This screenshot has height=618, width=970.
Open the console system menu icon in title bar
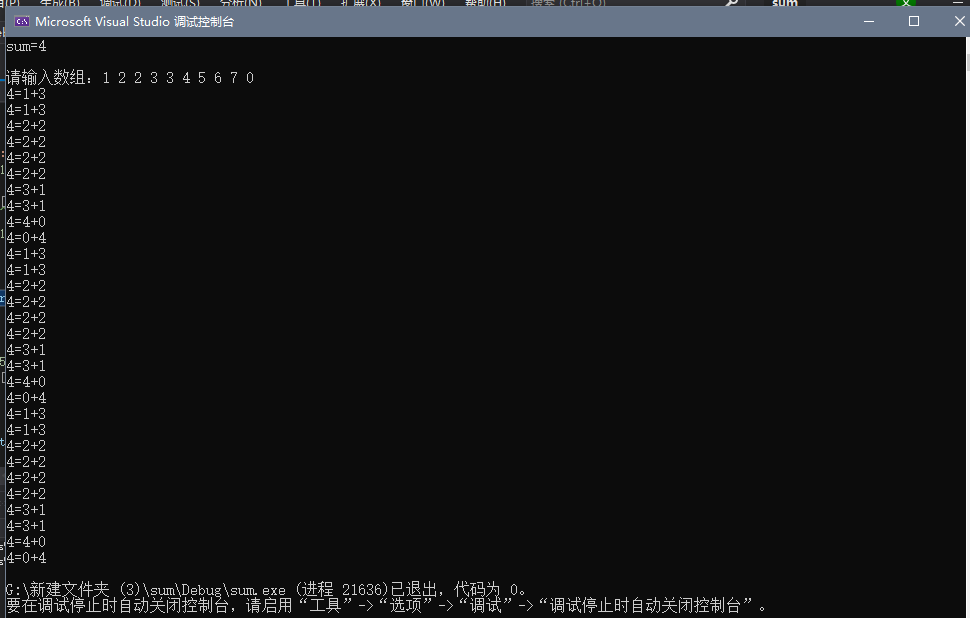22,22
